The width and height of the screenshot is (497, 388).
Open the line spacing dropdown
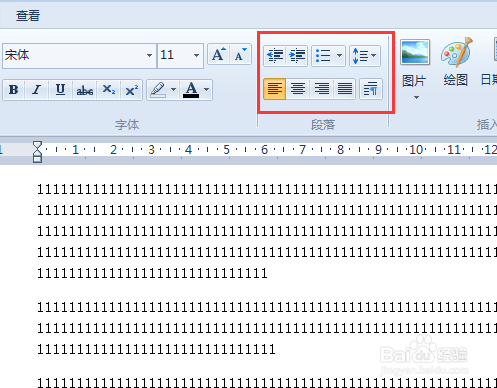[x=365, y=56]
